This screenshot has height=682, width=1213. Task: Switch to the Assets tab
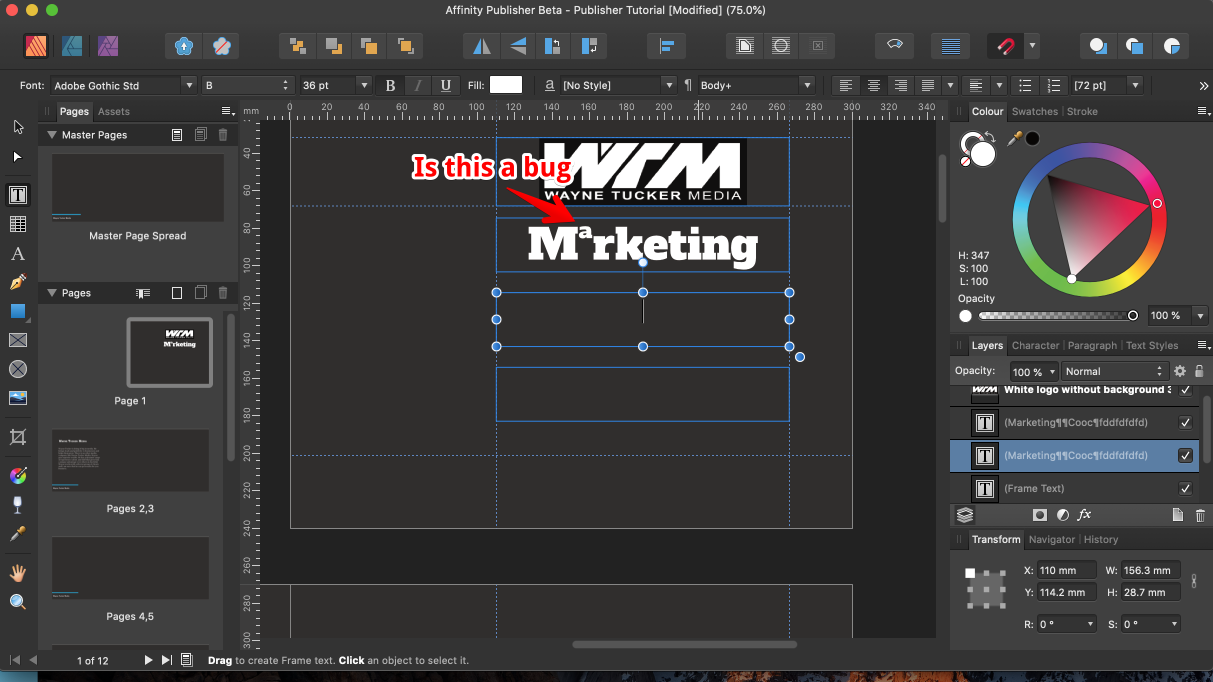pyautogui.click(x=114, y=112)
